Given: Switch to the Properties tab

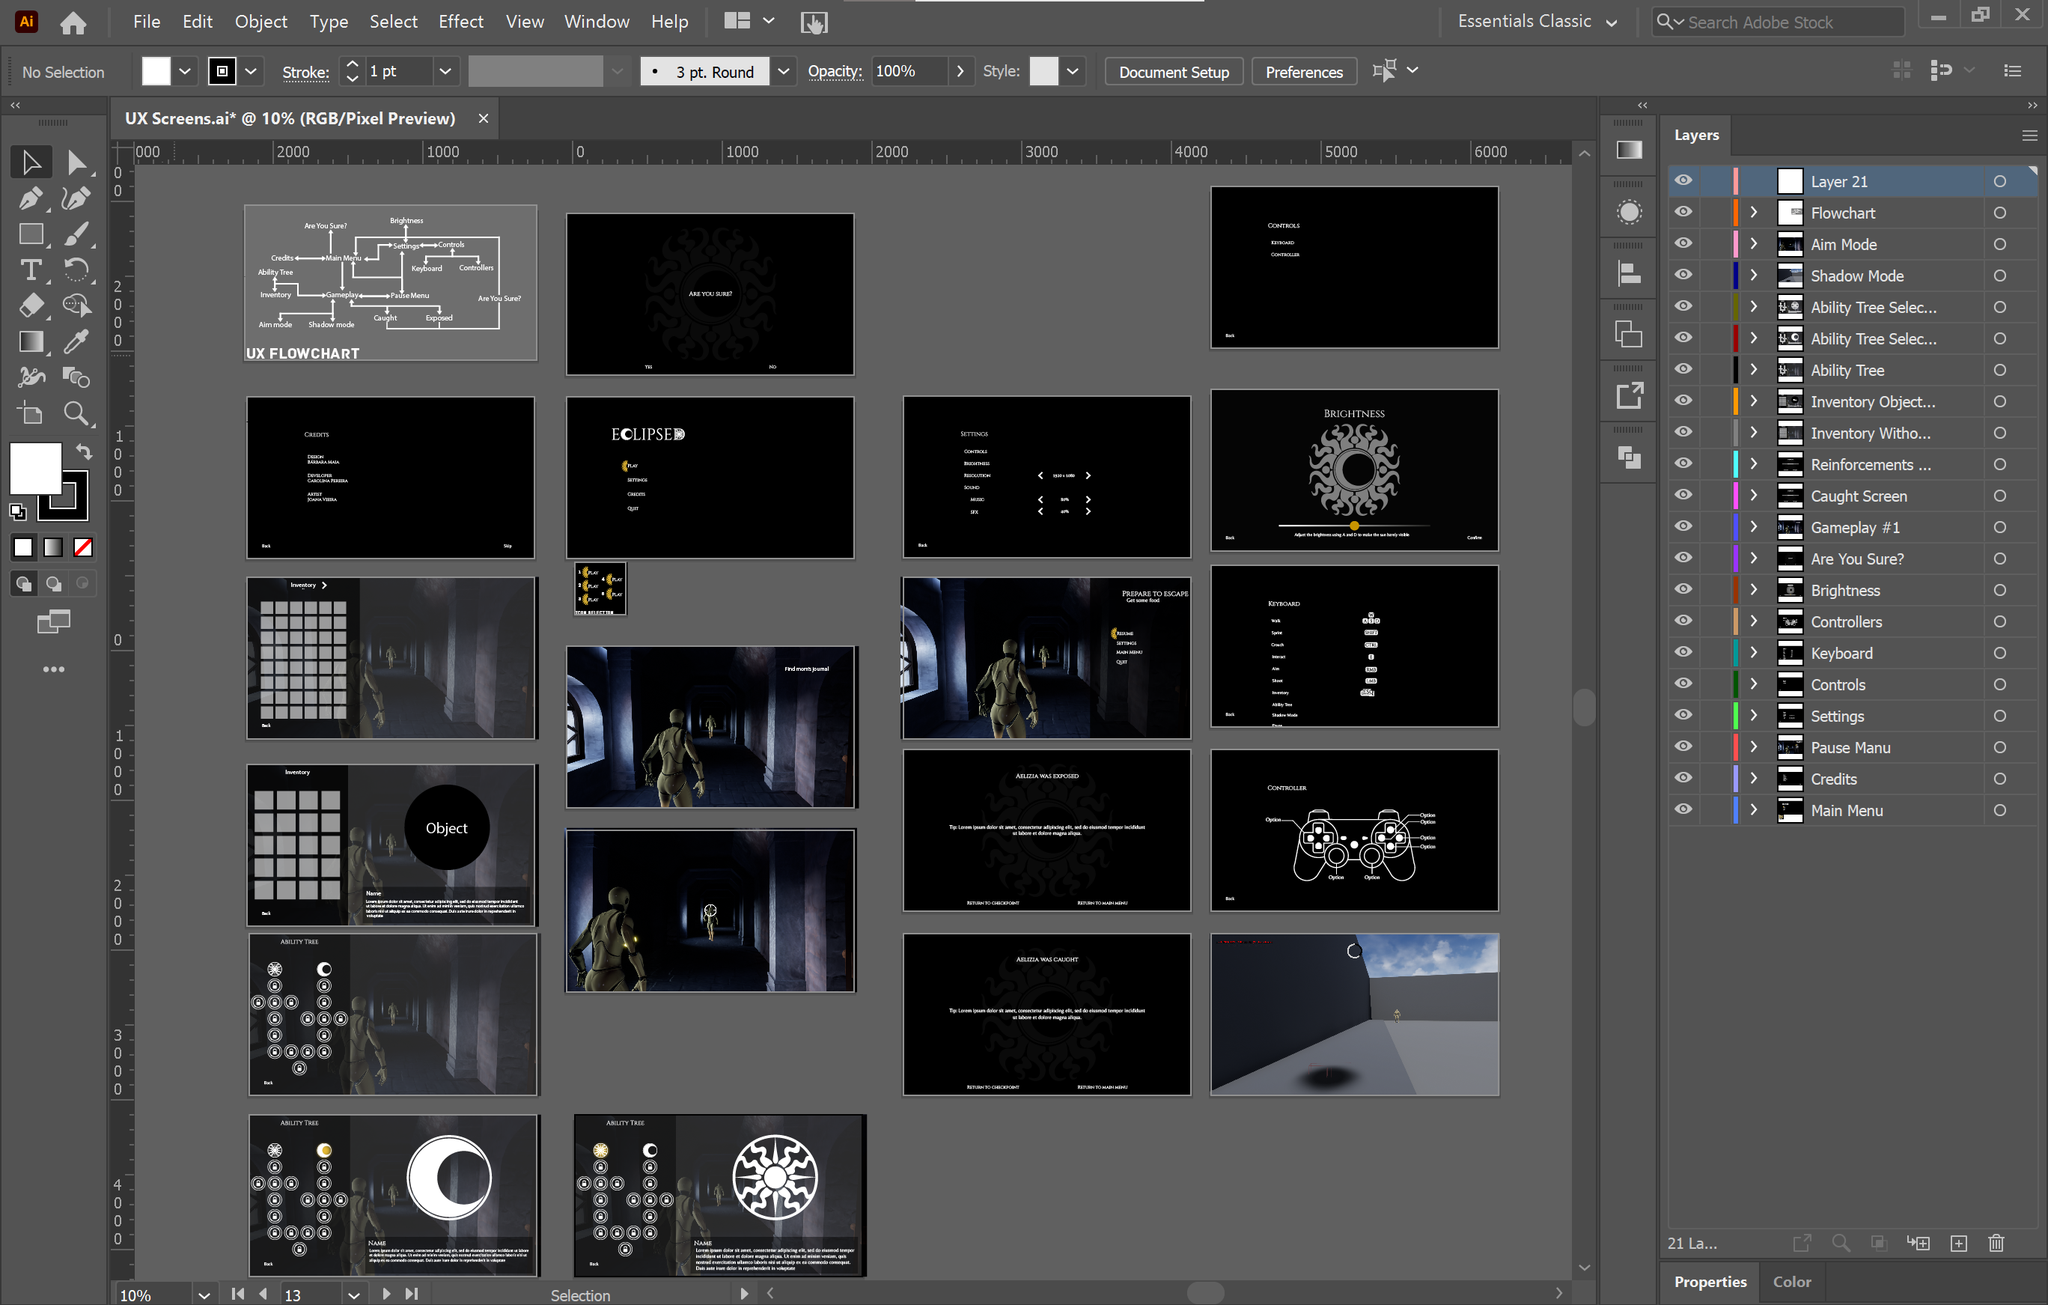Looking at the screenshot, I should (1710, 1282).
